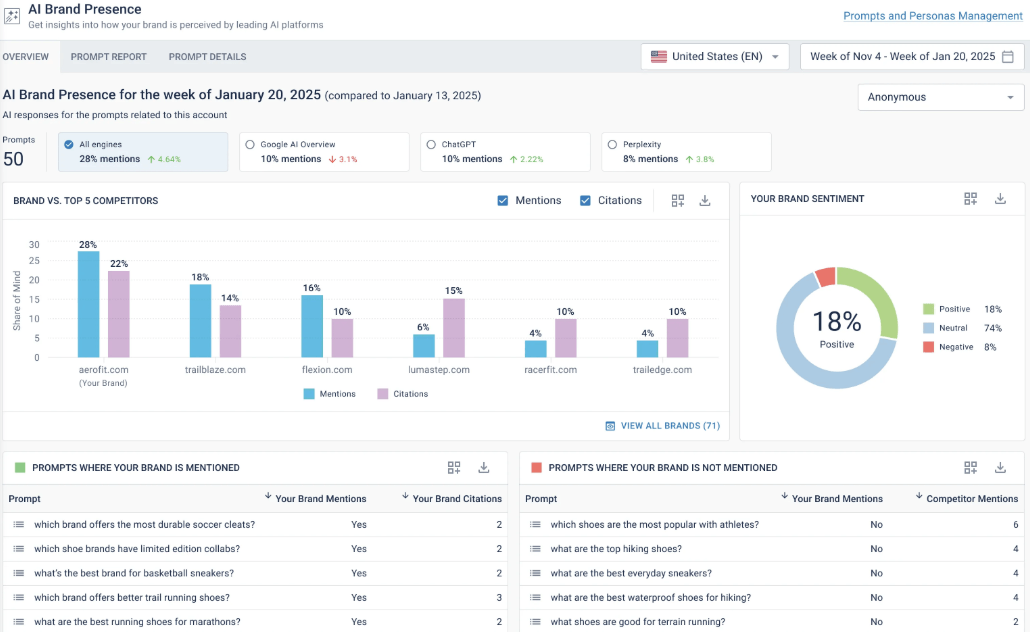Click list icon beside limited edition collabs prompt
Viewport: 1030px width, 632px height.
[x=19, y=549]
